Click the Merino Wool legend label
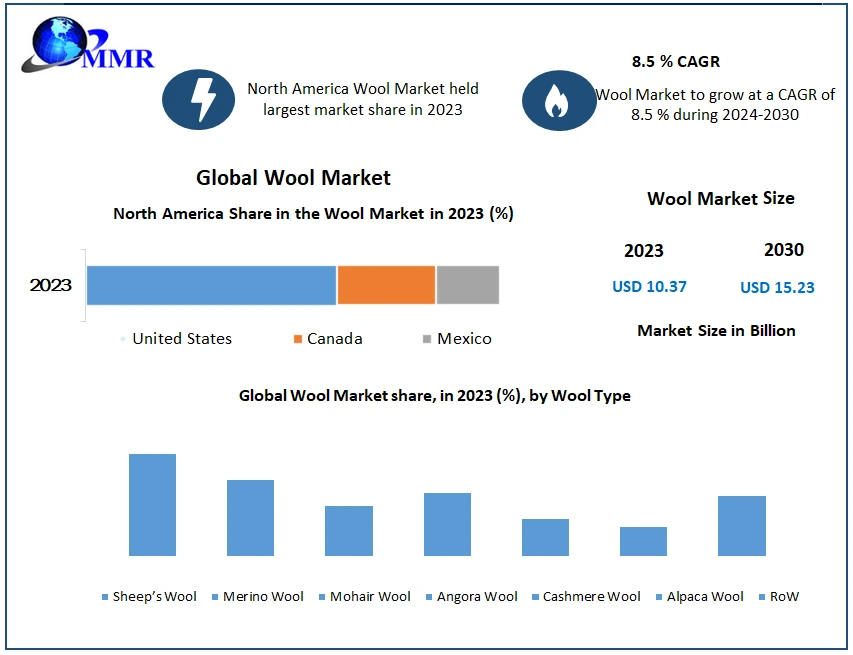Screen dimensions: 853x655 (264, 597)
